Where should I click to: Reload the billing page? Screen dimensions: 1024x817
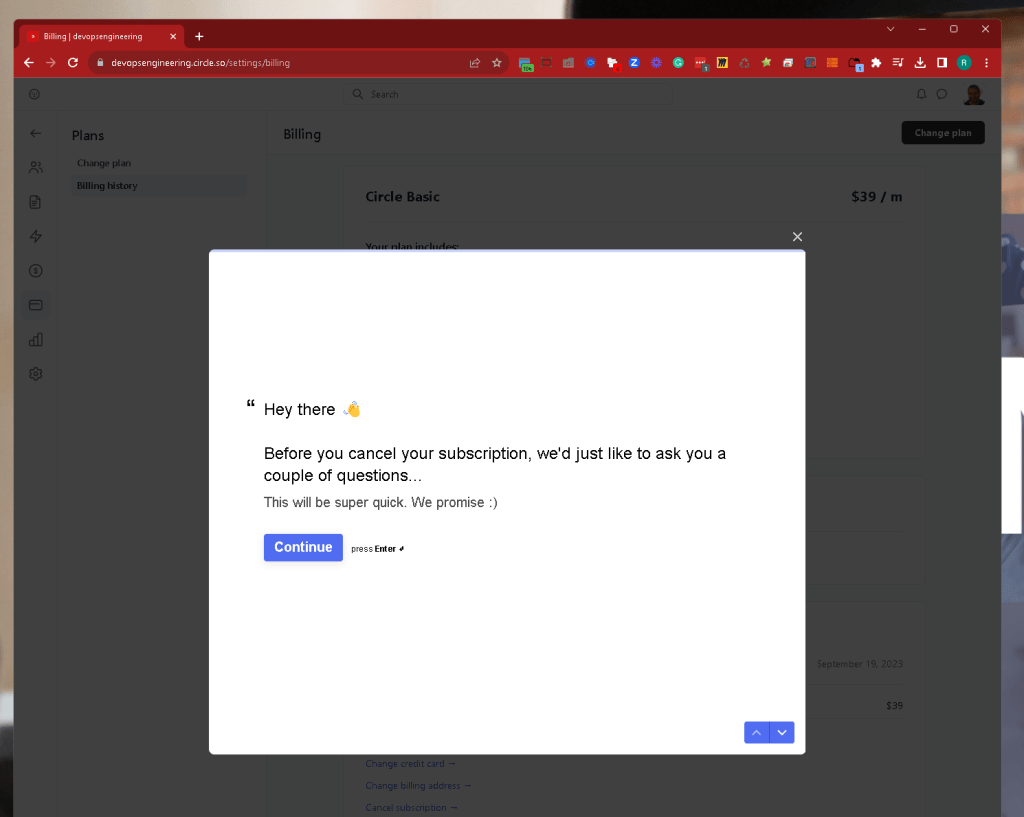coord(73,63)
